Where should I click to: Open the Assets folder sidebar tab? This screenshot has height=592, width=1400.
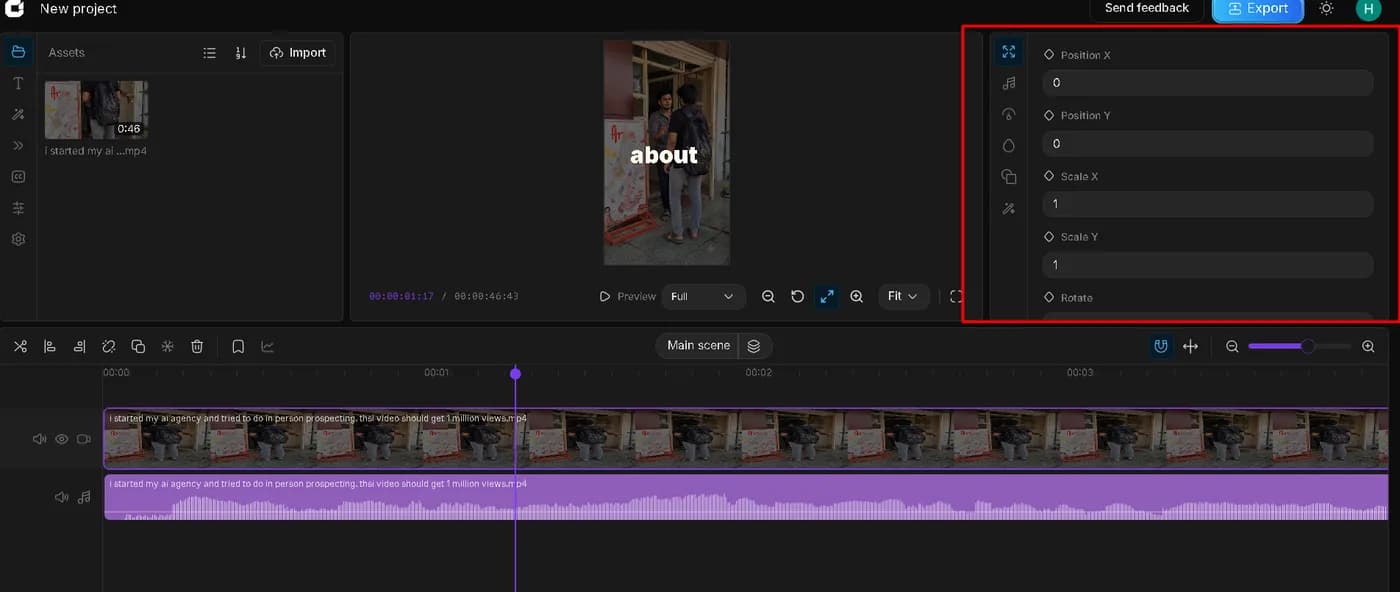click(18, 52)
